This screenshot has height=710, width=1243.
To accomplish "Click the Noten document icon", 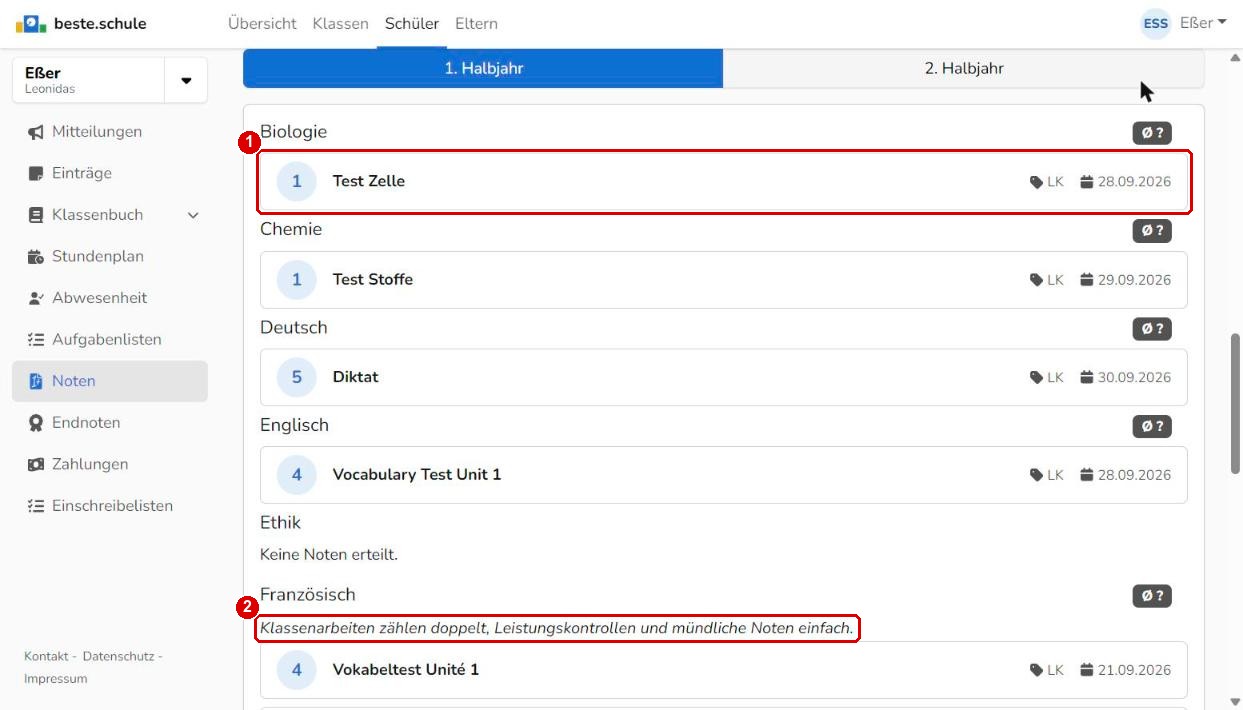I will (x=36, y=381).
